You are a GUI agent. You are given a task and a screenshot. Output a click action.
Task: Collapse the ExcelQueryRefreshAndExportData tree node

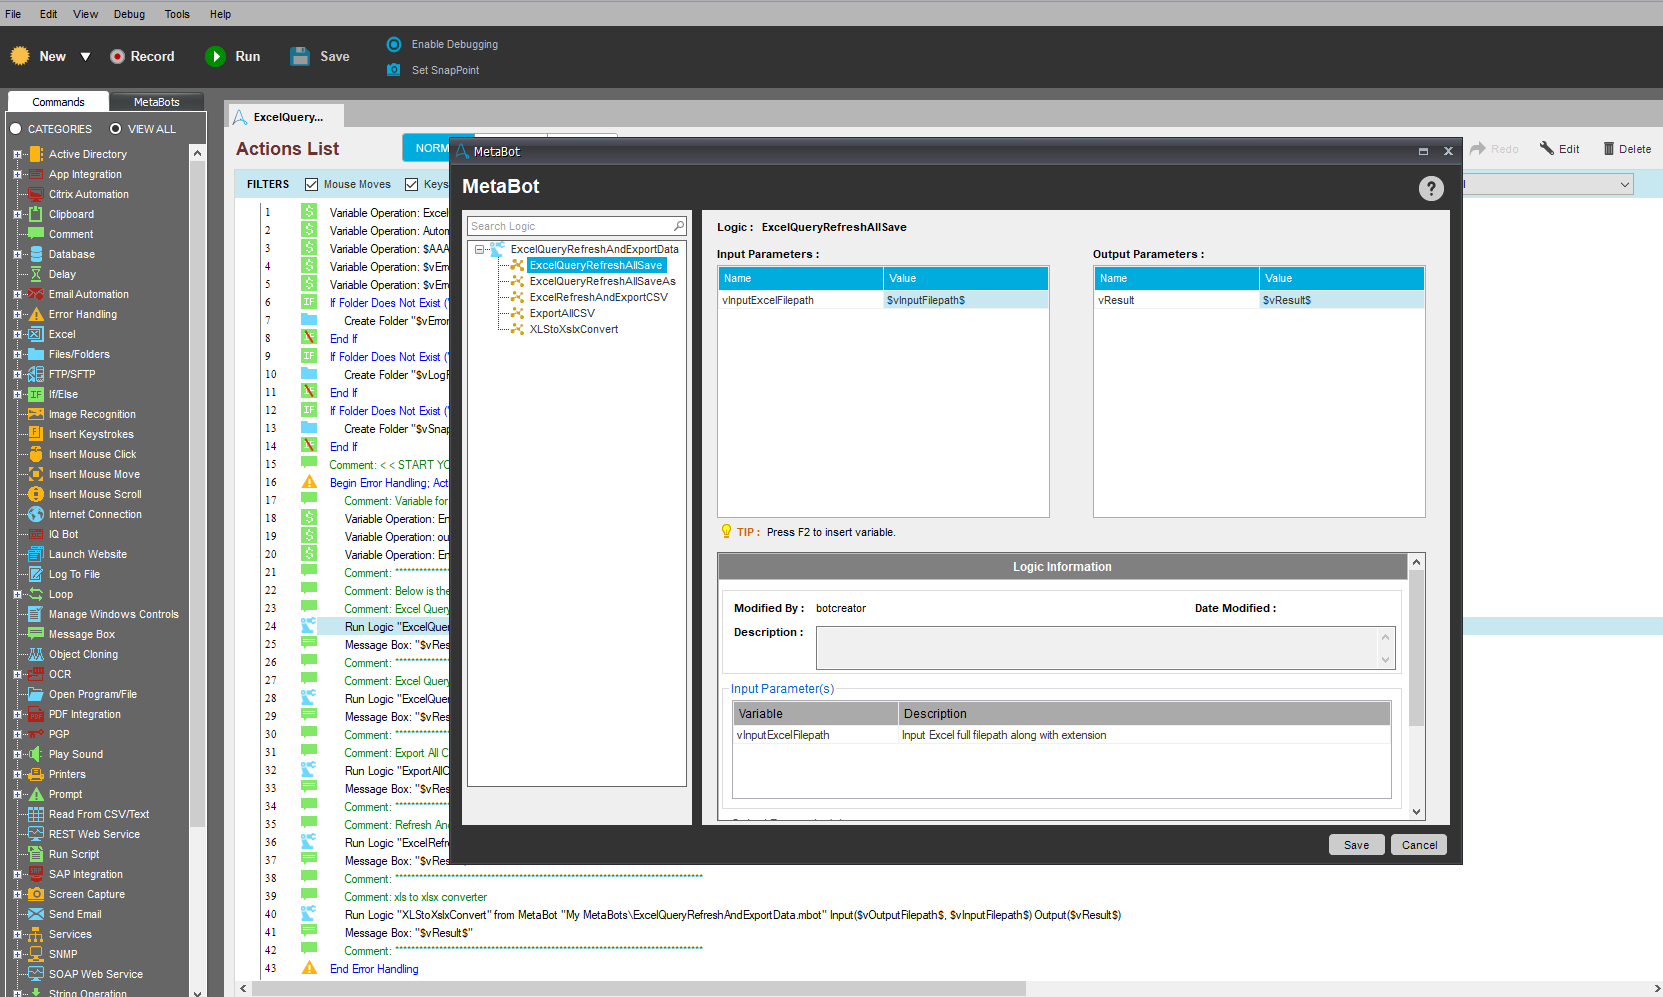[x=480, y=250]
